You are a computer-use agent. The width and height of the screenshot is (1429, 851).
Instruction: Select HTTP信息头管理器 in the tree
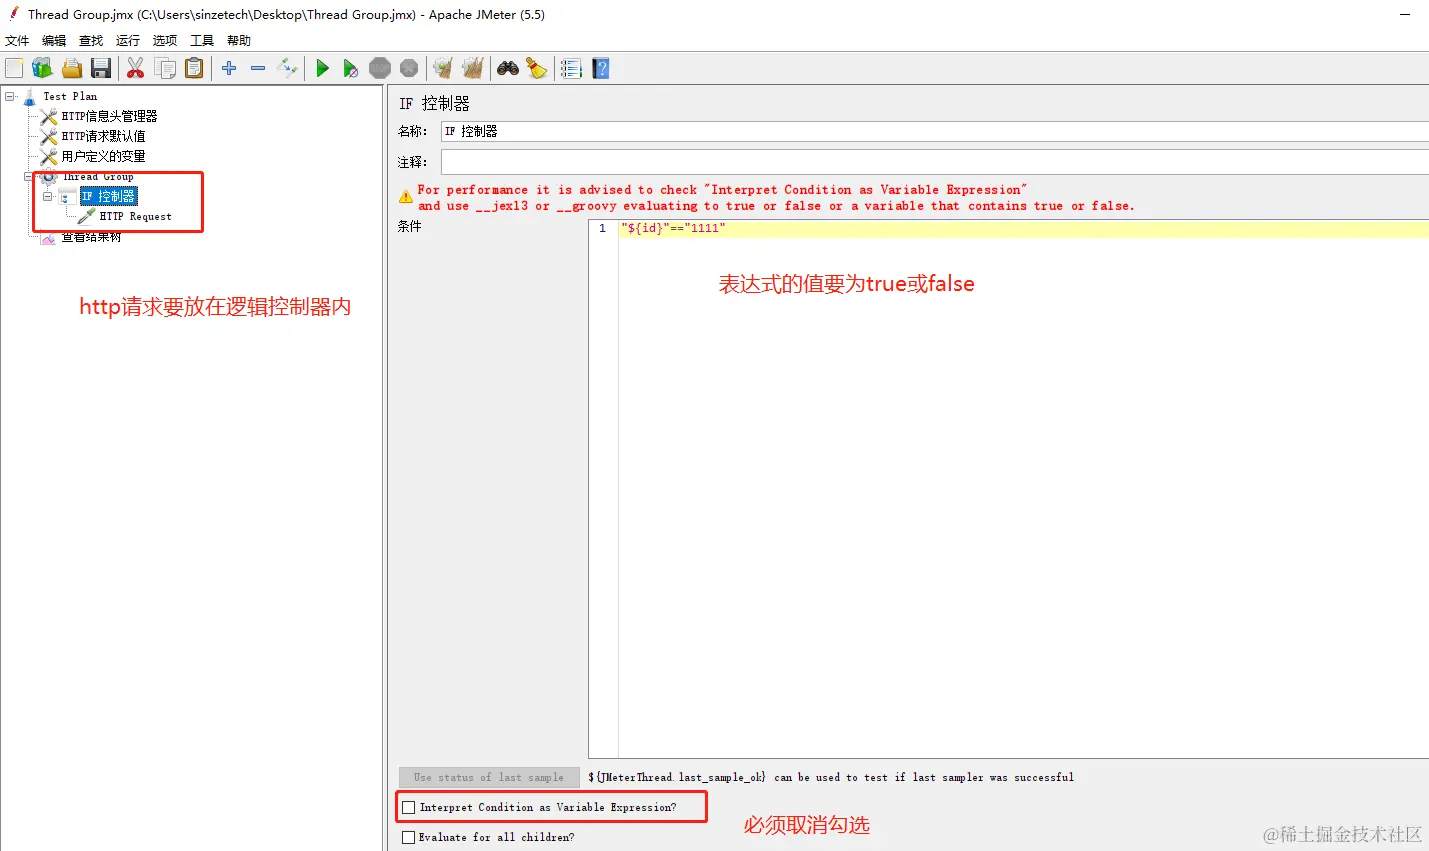109,116
